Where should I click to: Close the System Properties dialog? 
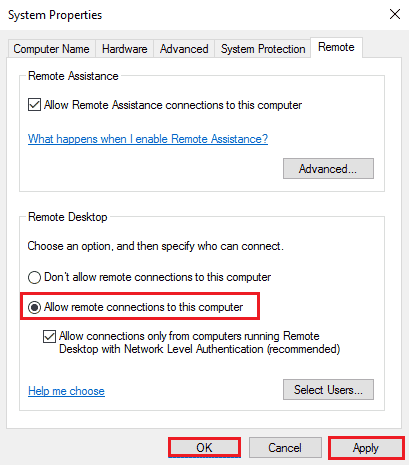coord(395,14)
